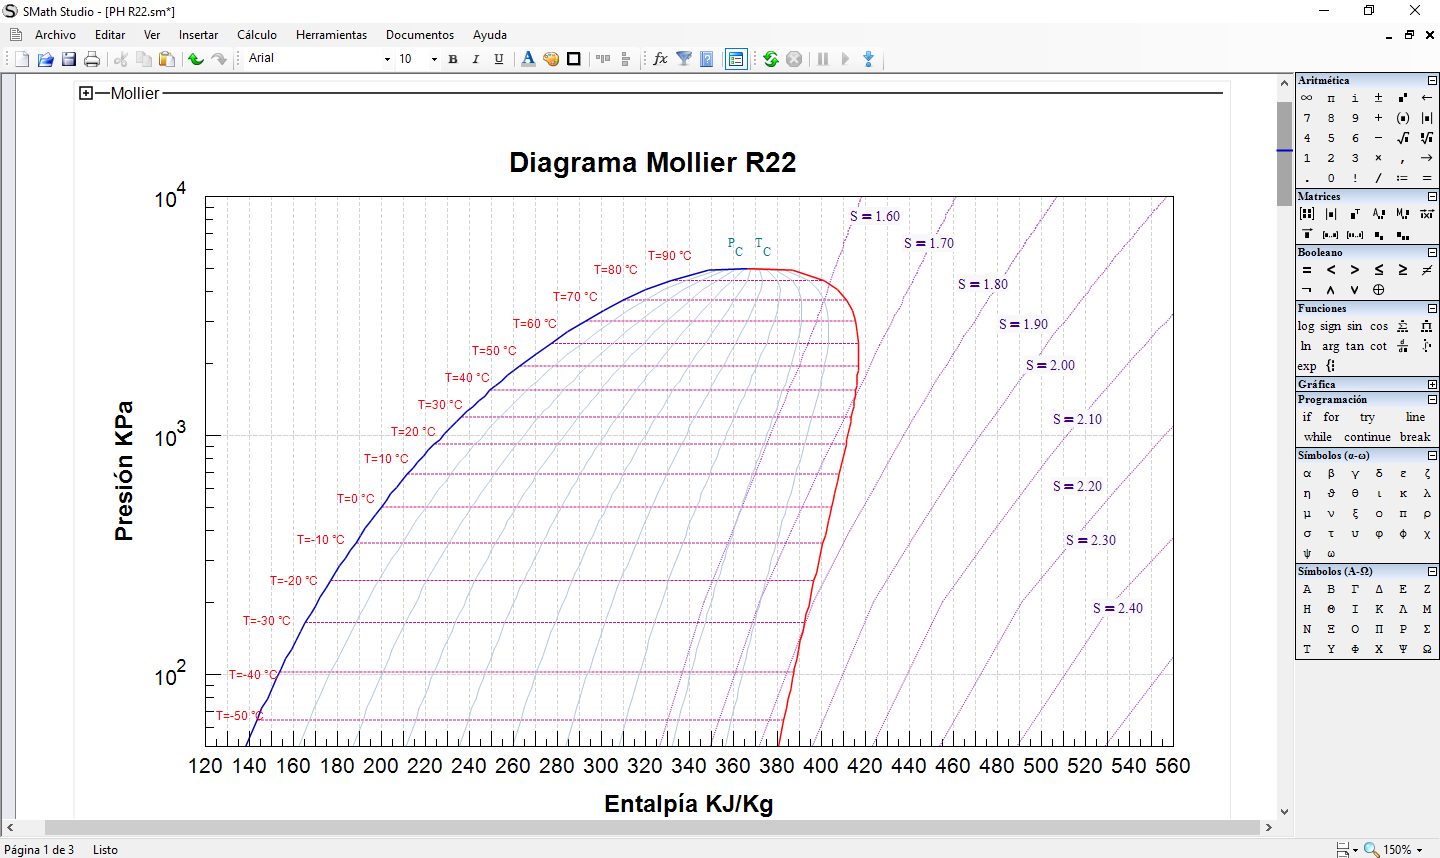Viewport: 1440px width, 858px height.
Task: Click the Save document icon
Action: pyautogui.click(x=69, y=59)
